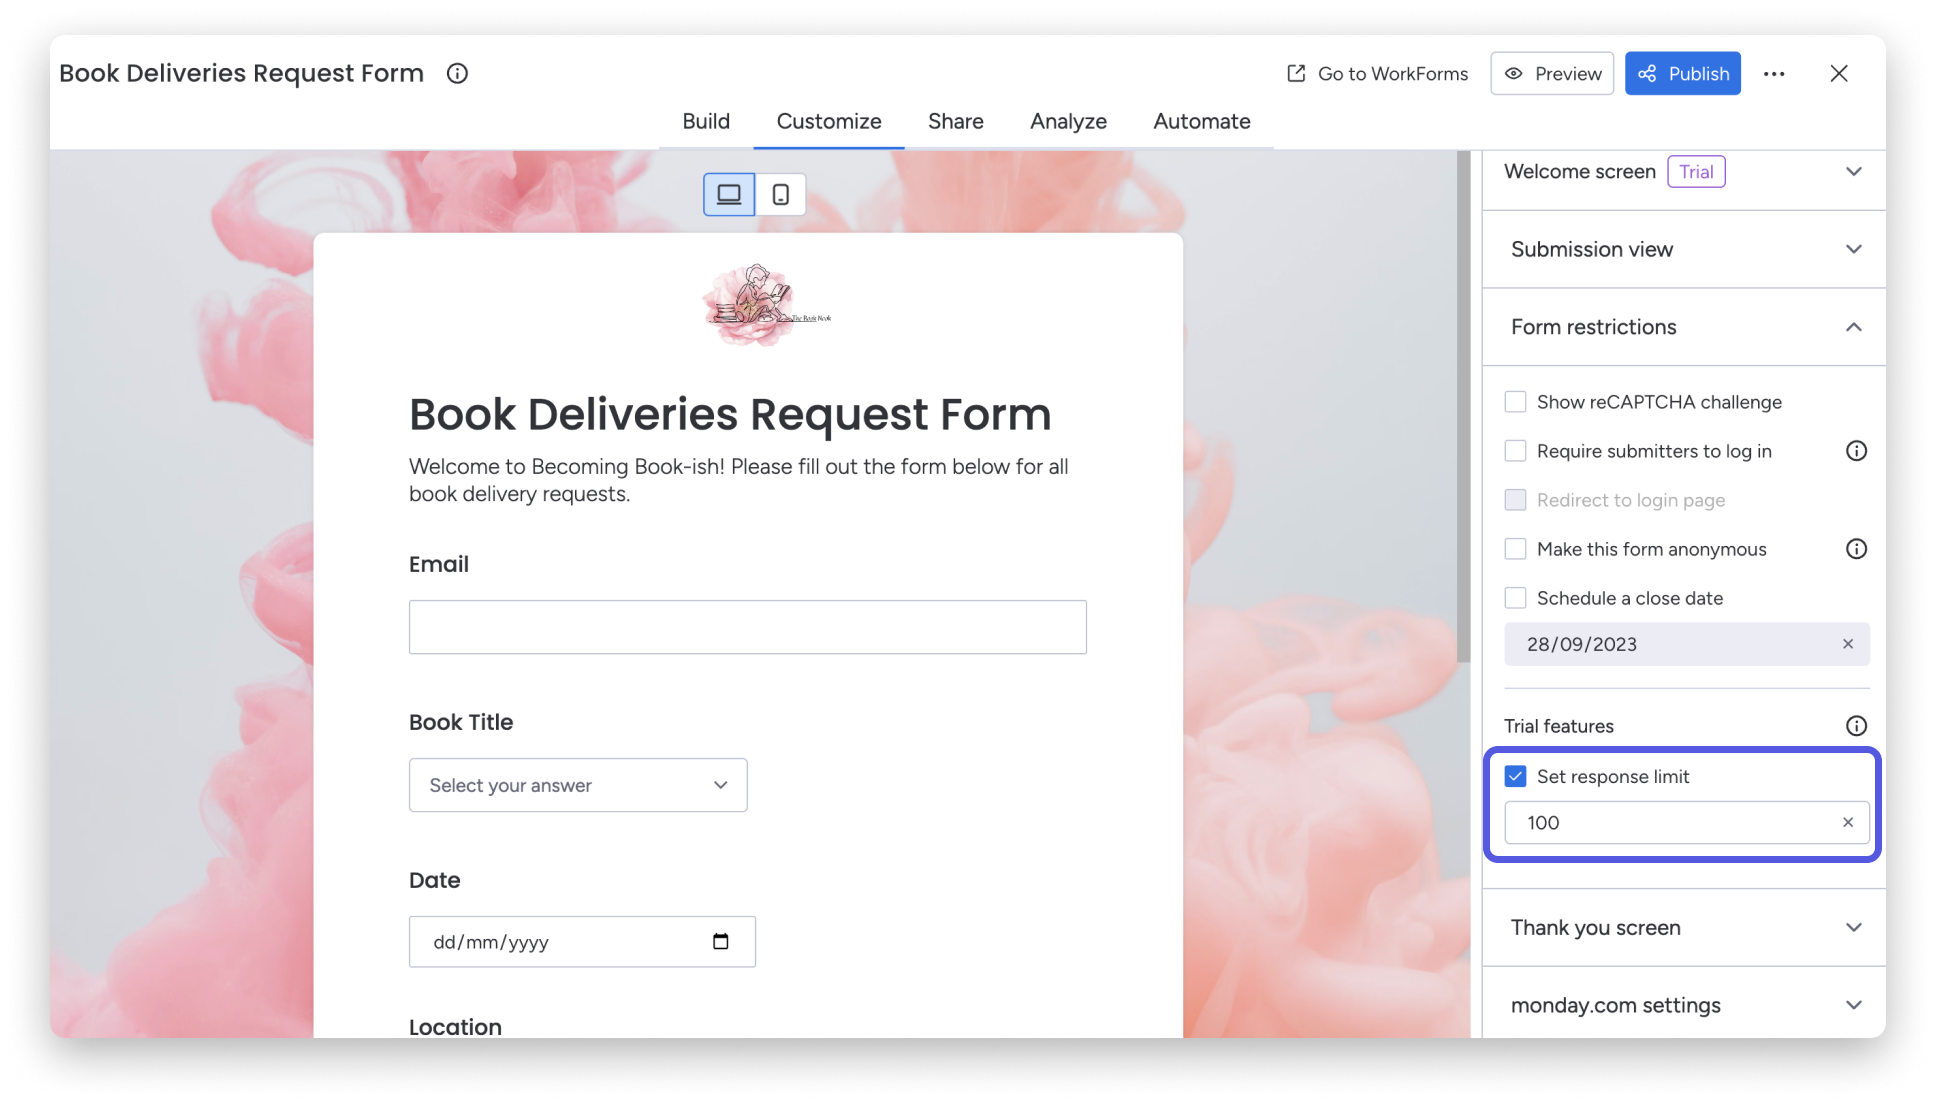Check Schedule a close date
This screenshot has width=1936, height=1103.
[x=1515, y=598]
